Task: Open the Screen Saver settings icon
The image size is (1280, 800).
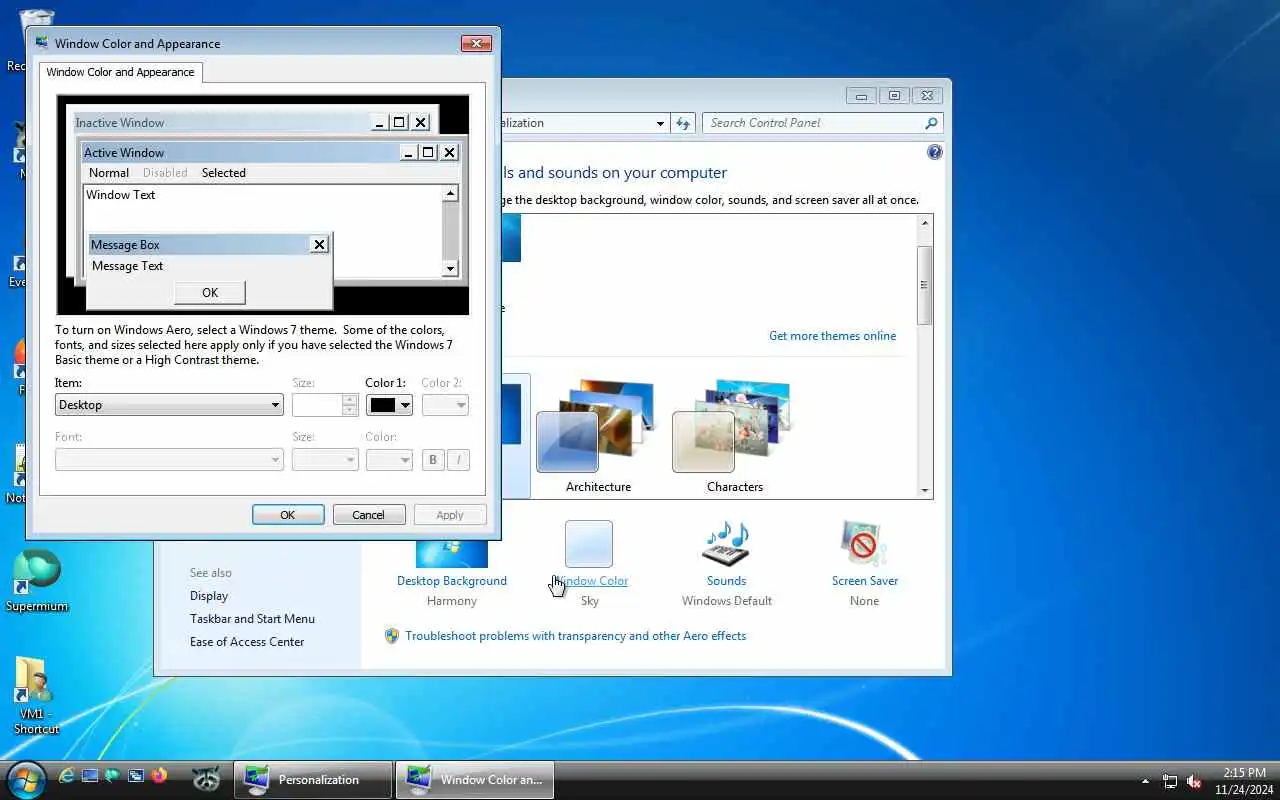Action: pyautogui.click(x=864, y=544)
